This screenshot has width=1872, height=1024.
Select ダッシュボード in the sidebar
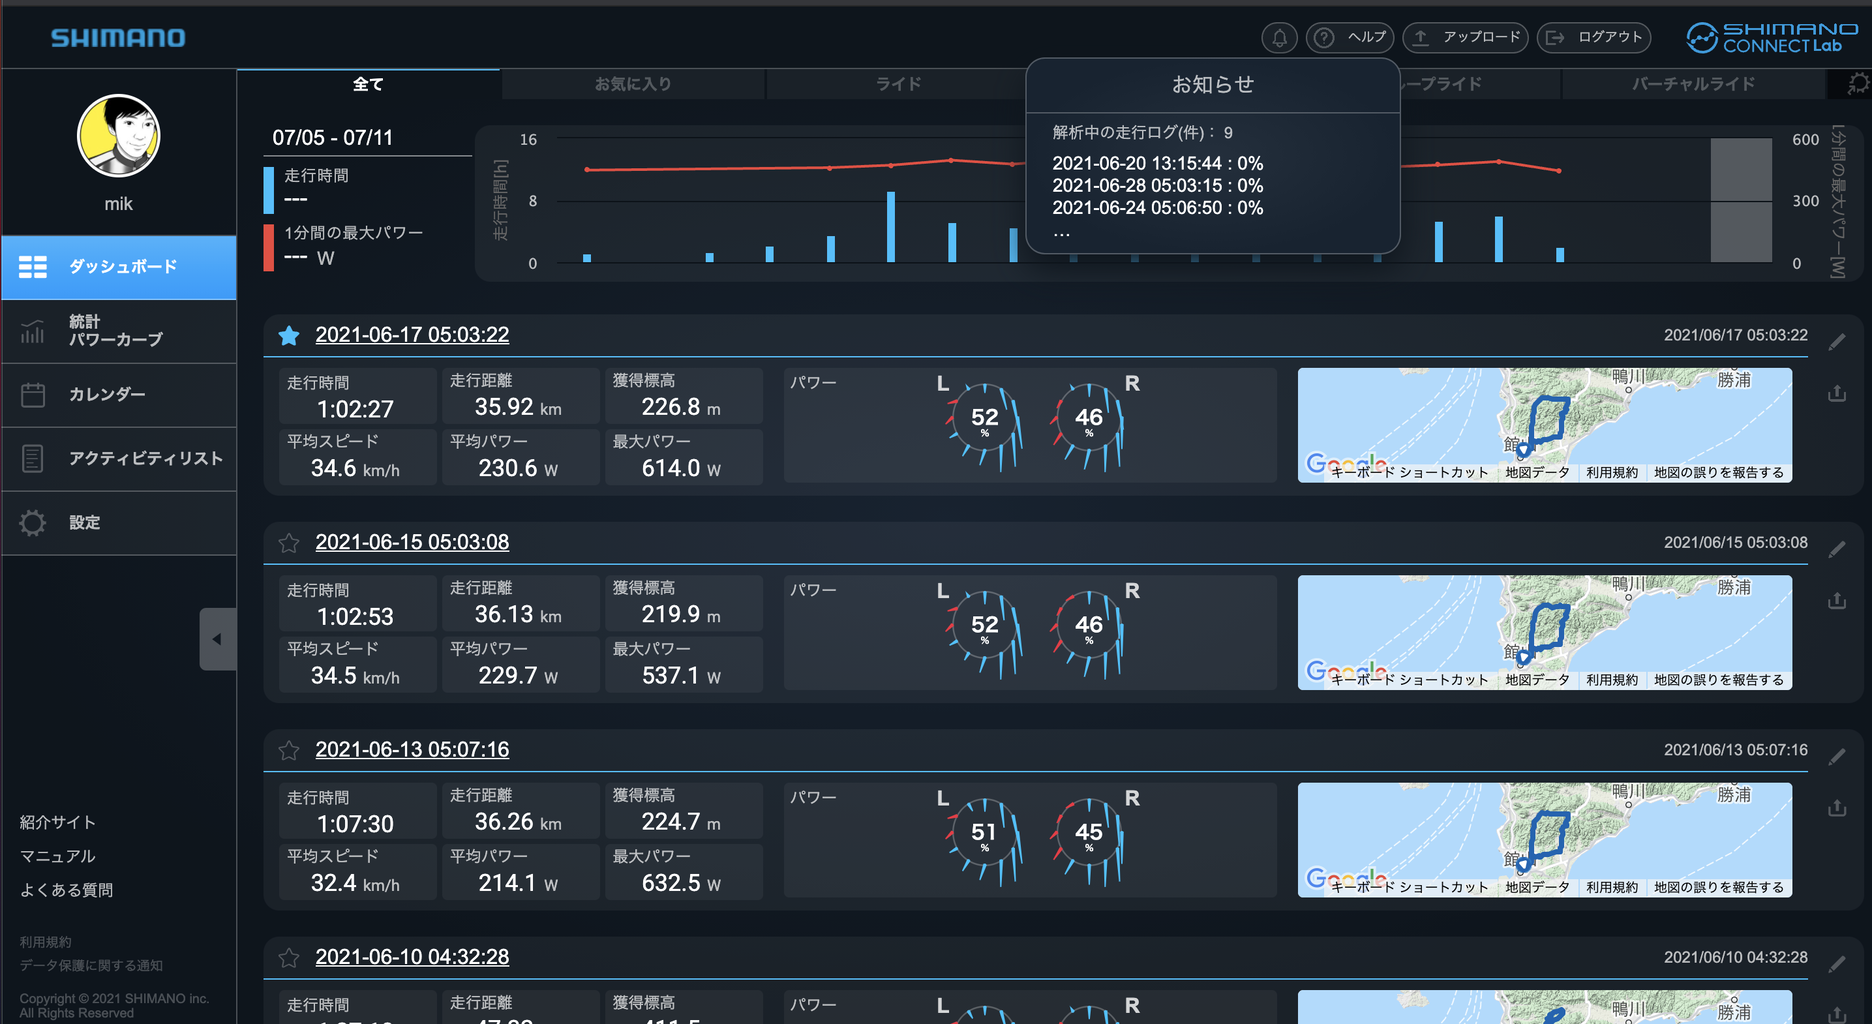[119, 267]
